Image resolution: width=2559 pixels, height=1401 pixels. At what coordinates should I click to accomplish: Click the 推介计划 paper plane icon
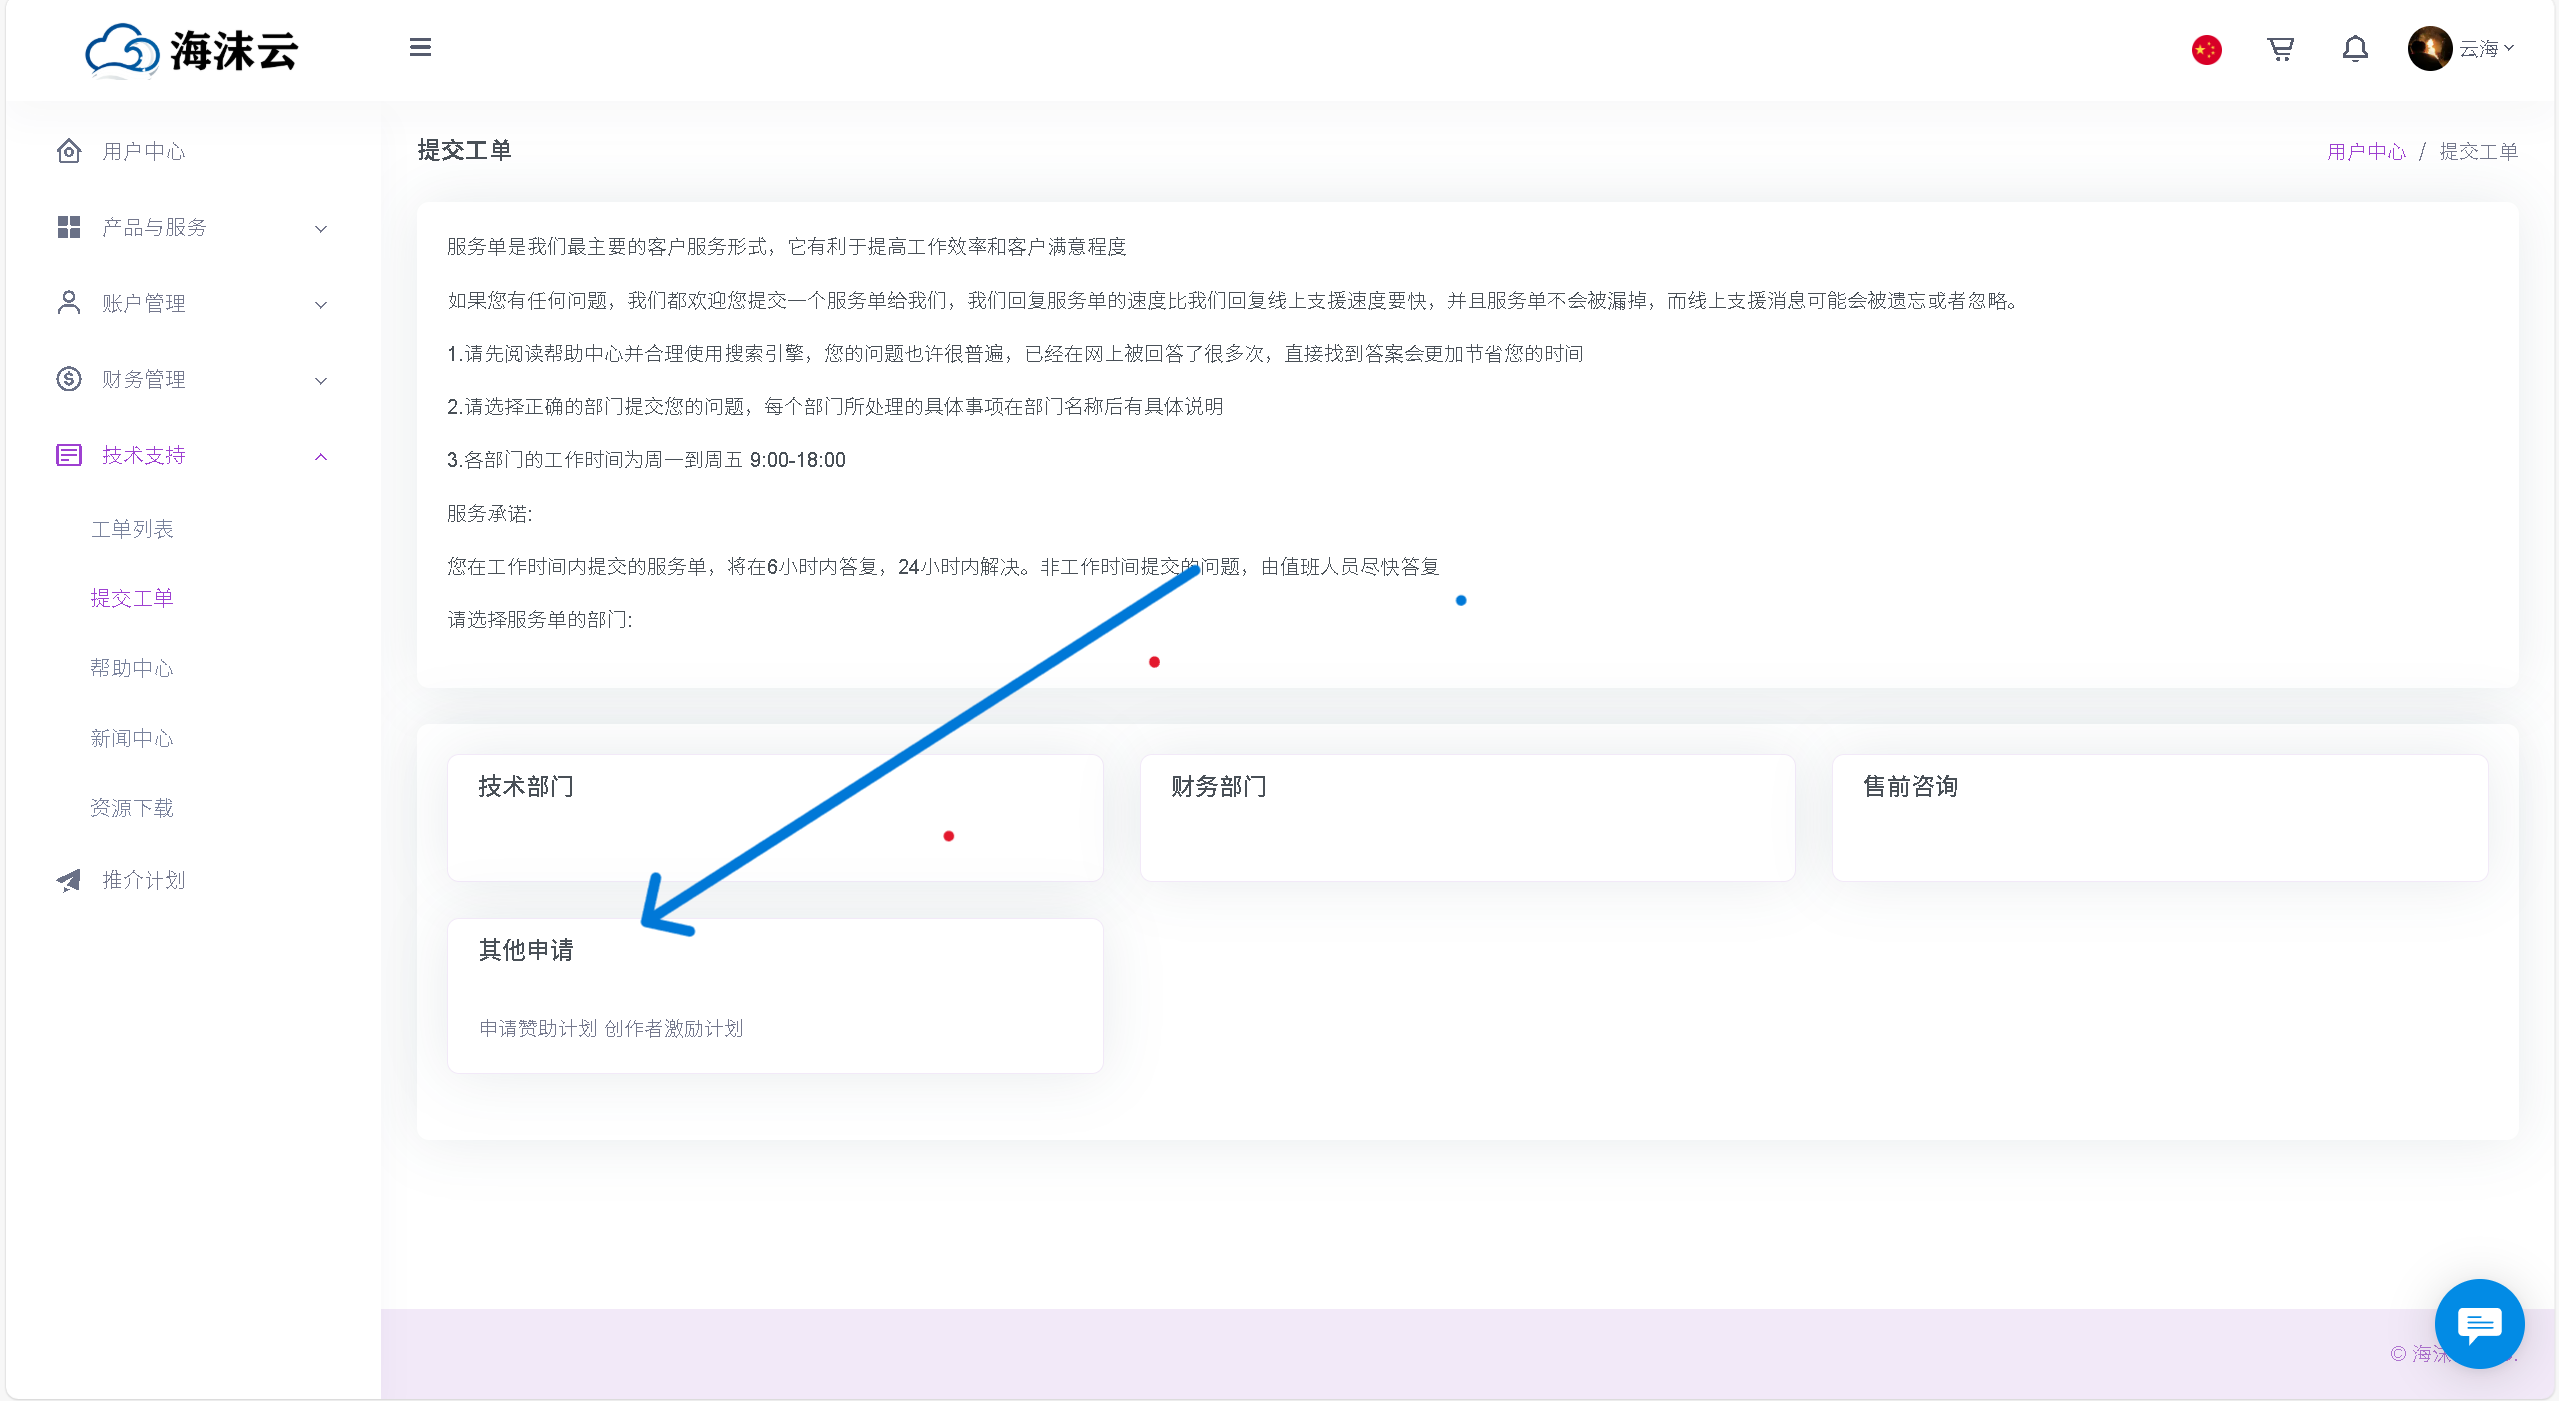[x=68, y=880]
